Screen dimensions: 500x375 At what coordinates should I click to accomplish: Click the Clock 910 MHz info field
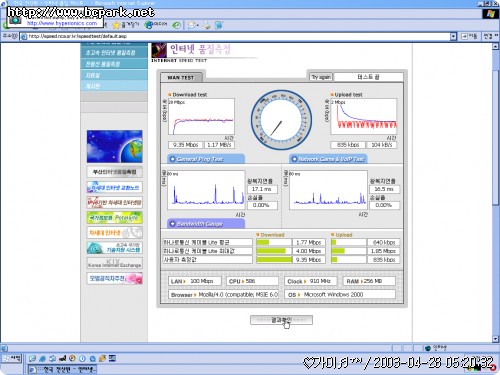311,281
